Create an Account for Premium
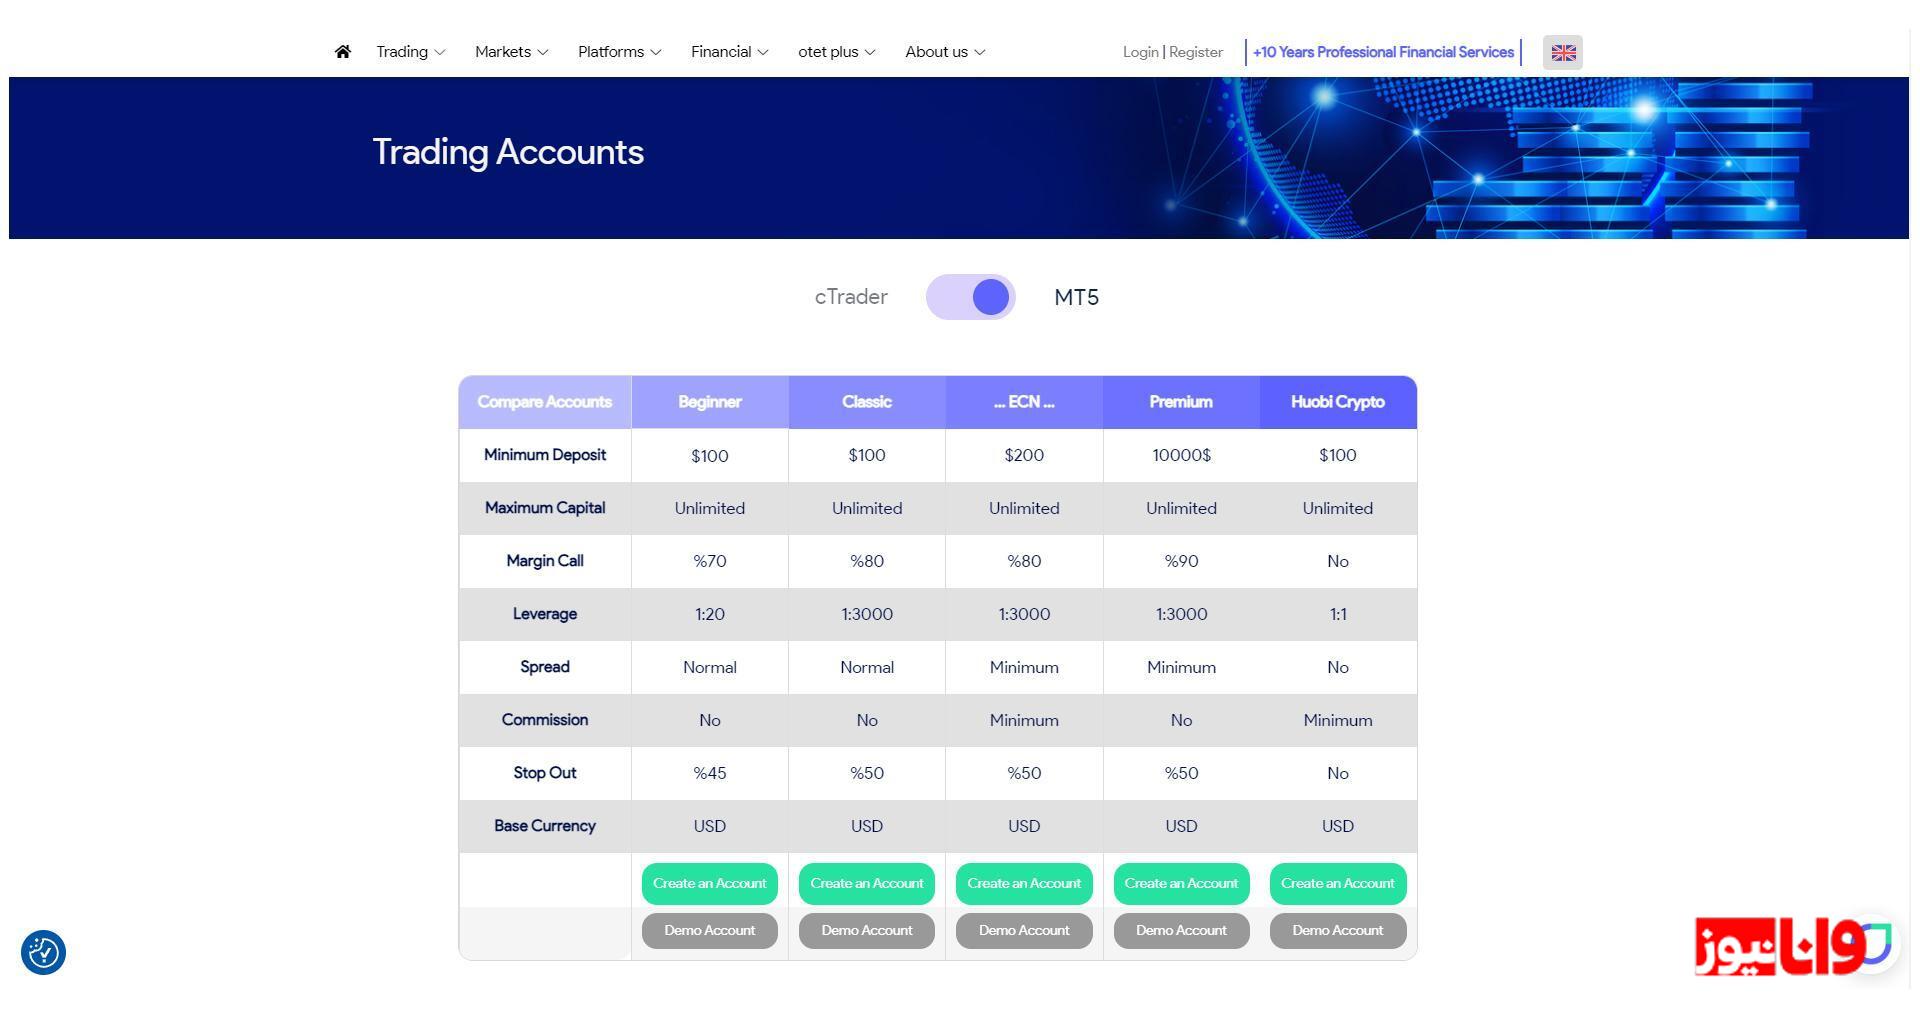1920x1017 pixels. [1181, 884]
